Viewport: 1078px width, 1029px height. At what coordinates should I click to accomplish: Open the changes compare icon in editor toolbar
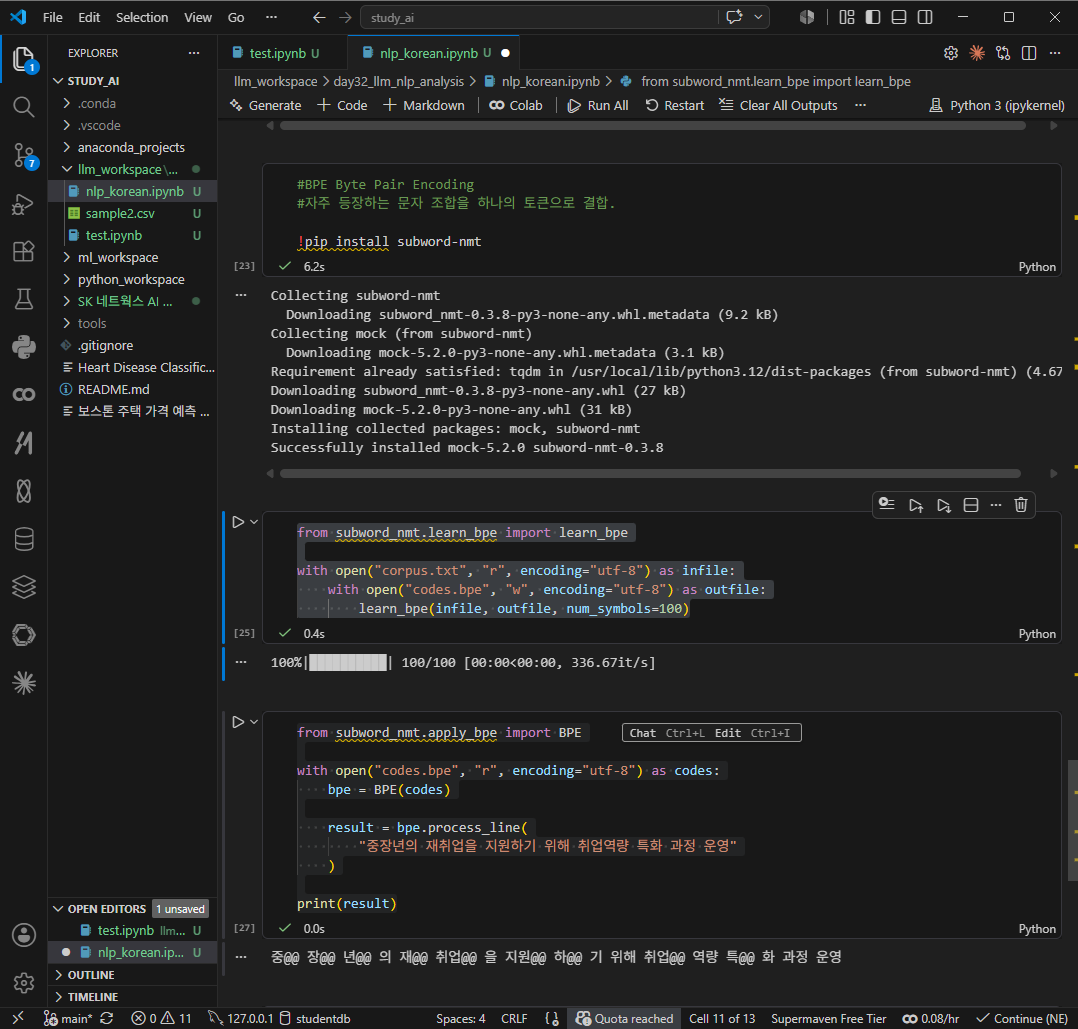point(1003,53)
